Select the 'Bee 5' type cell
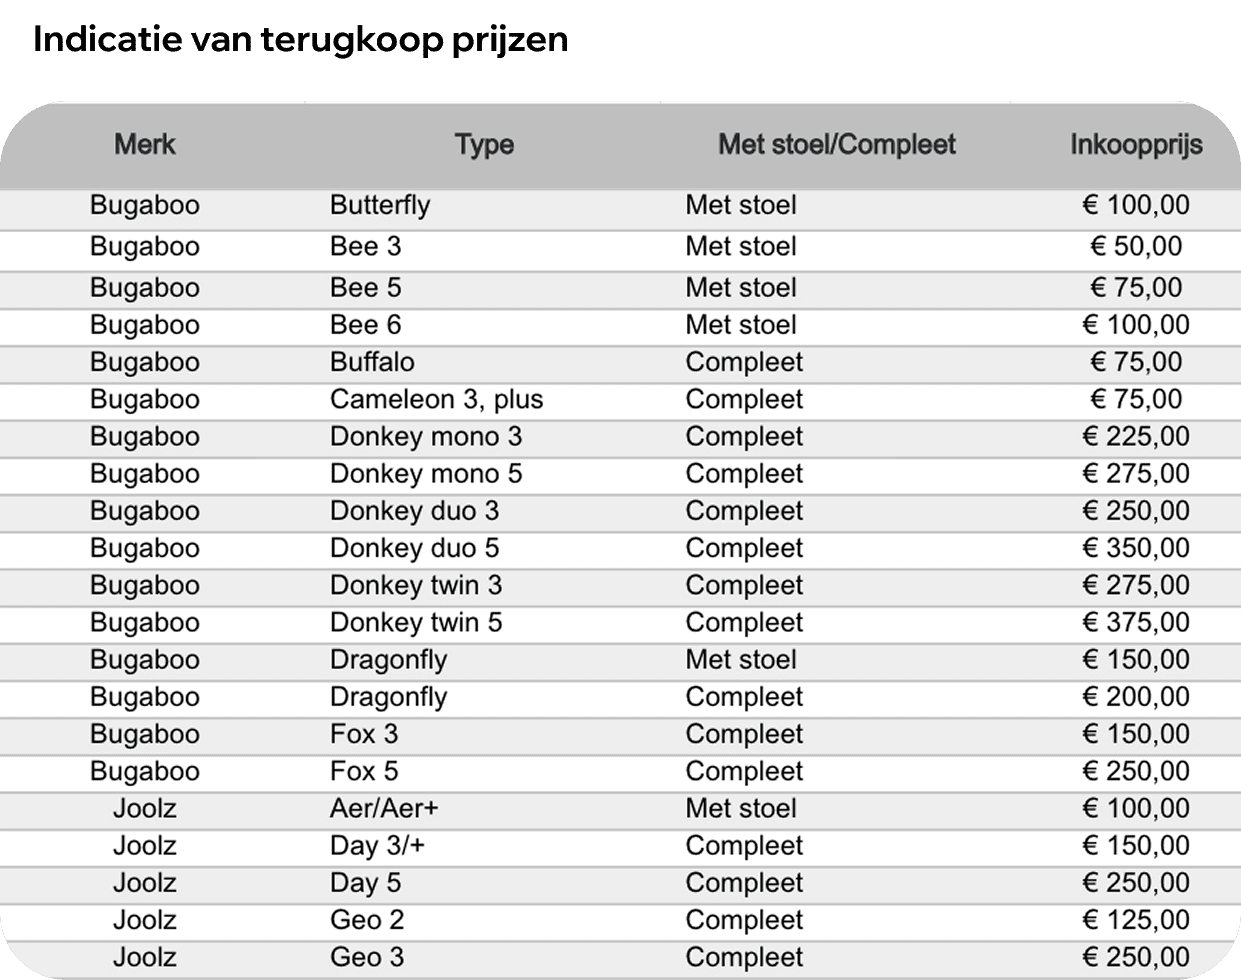 pos(366,287)
